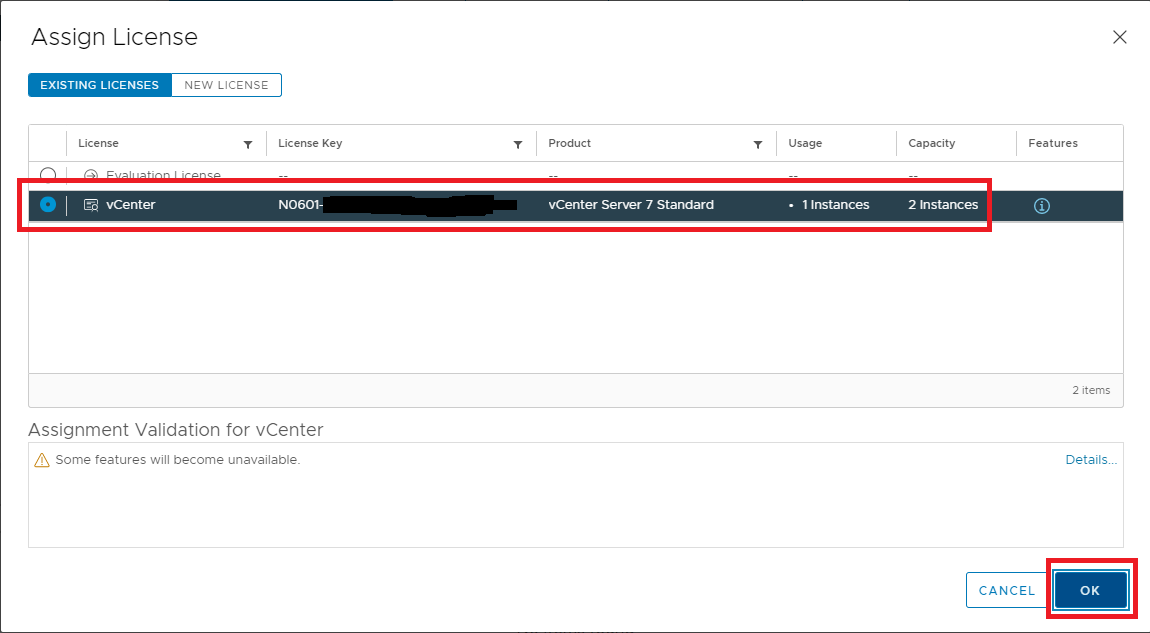Click the Evaluation License row icon
The width and height of the screenshot is (1150, 633).
pyautogui.click(x=91, y=175)
